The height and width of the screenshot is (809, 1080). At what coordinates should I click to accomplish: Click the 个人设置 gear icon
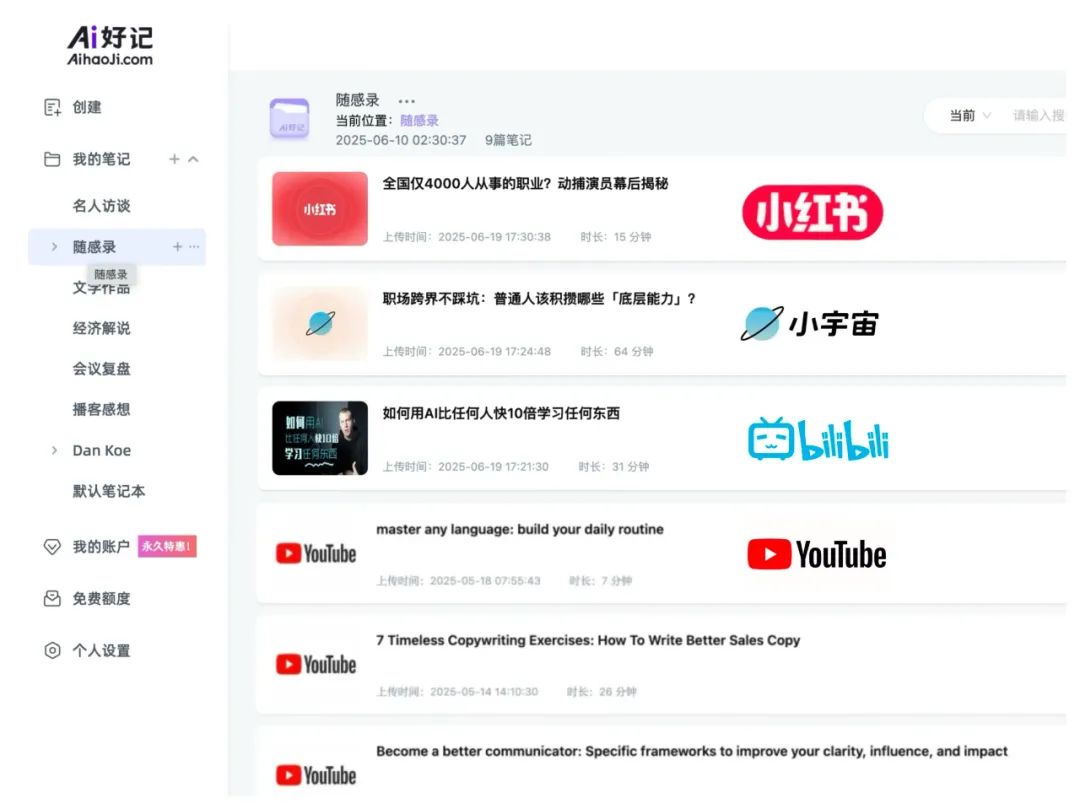[x=52, y=651]
